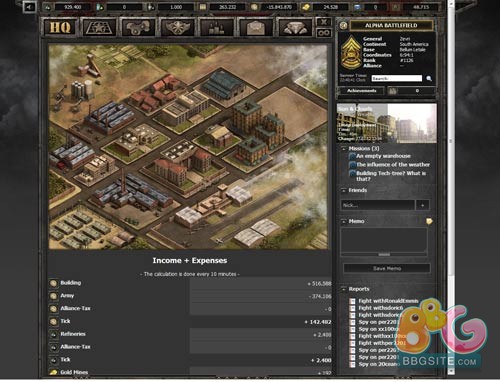Open first Spy on per220 report

tap(378, 322)
